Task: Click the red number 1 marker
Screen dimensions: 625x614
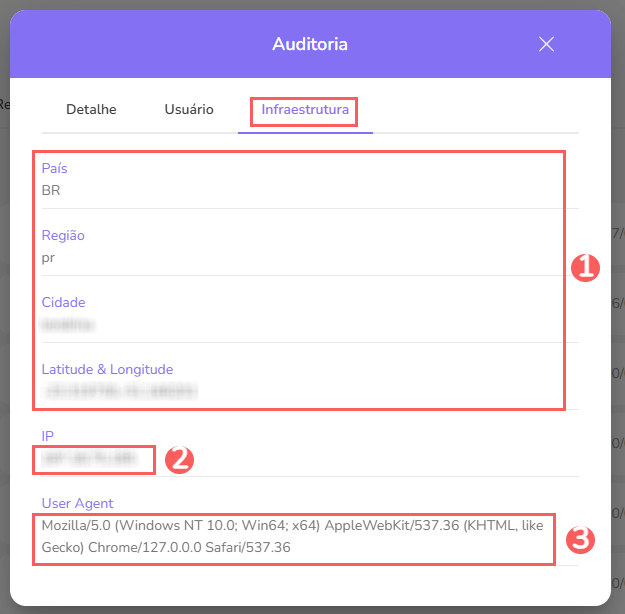Action: pos(585,267)
